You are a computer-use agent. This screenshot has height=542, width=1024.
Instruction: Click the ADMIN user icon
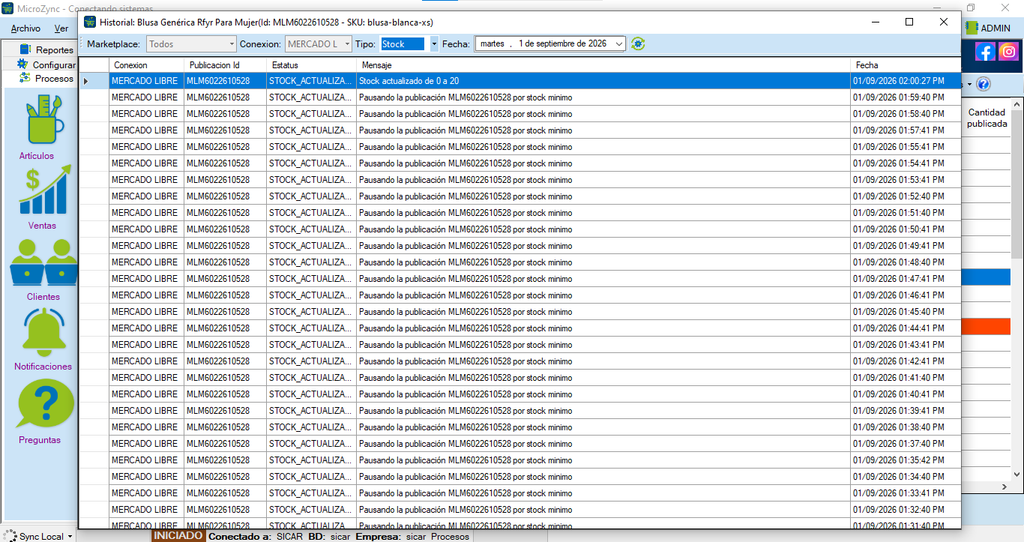(x=972, y=28)
